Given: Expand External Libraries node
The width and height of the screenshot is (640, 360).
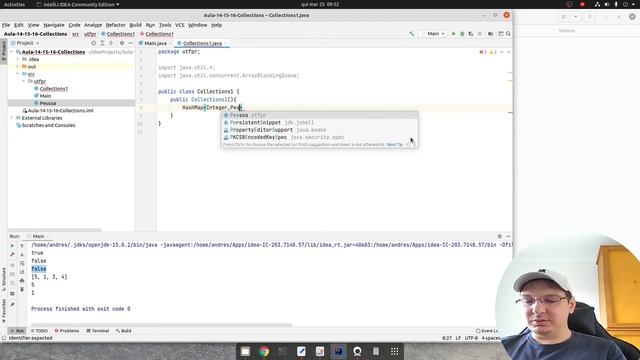Looking at the screenshot, I should [x=12, y=118].
